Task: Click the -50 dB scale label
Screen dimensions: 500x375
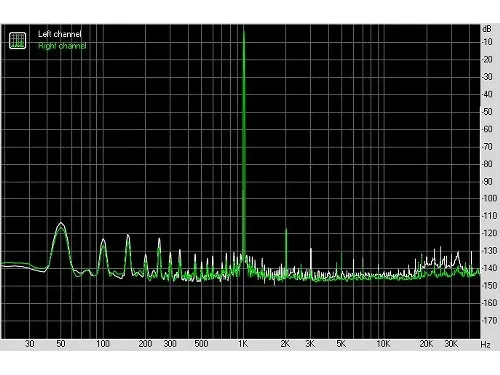Action: click(x=487, y=111)
